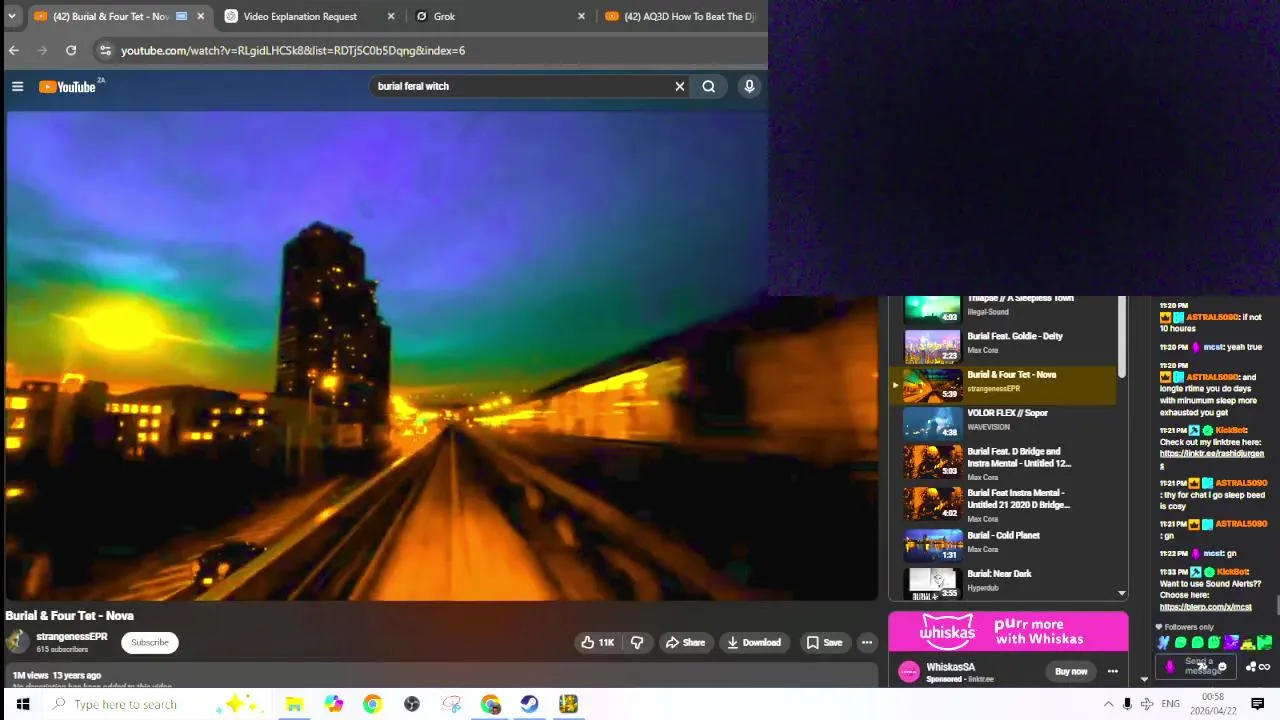Open WhiskasSA ad options menu
Viewport: 1280px width, 720px height.
(1113, 671)
